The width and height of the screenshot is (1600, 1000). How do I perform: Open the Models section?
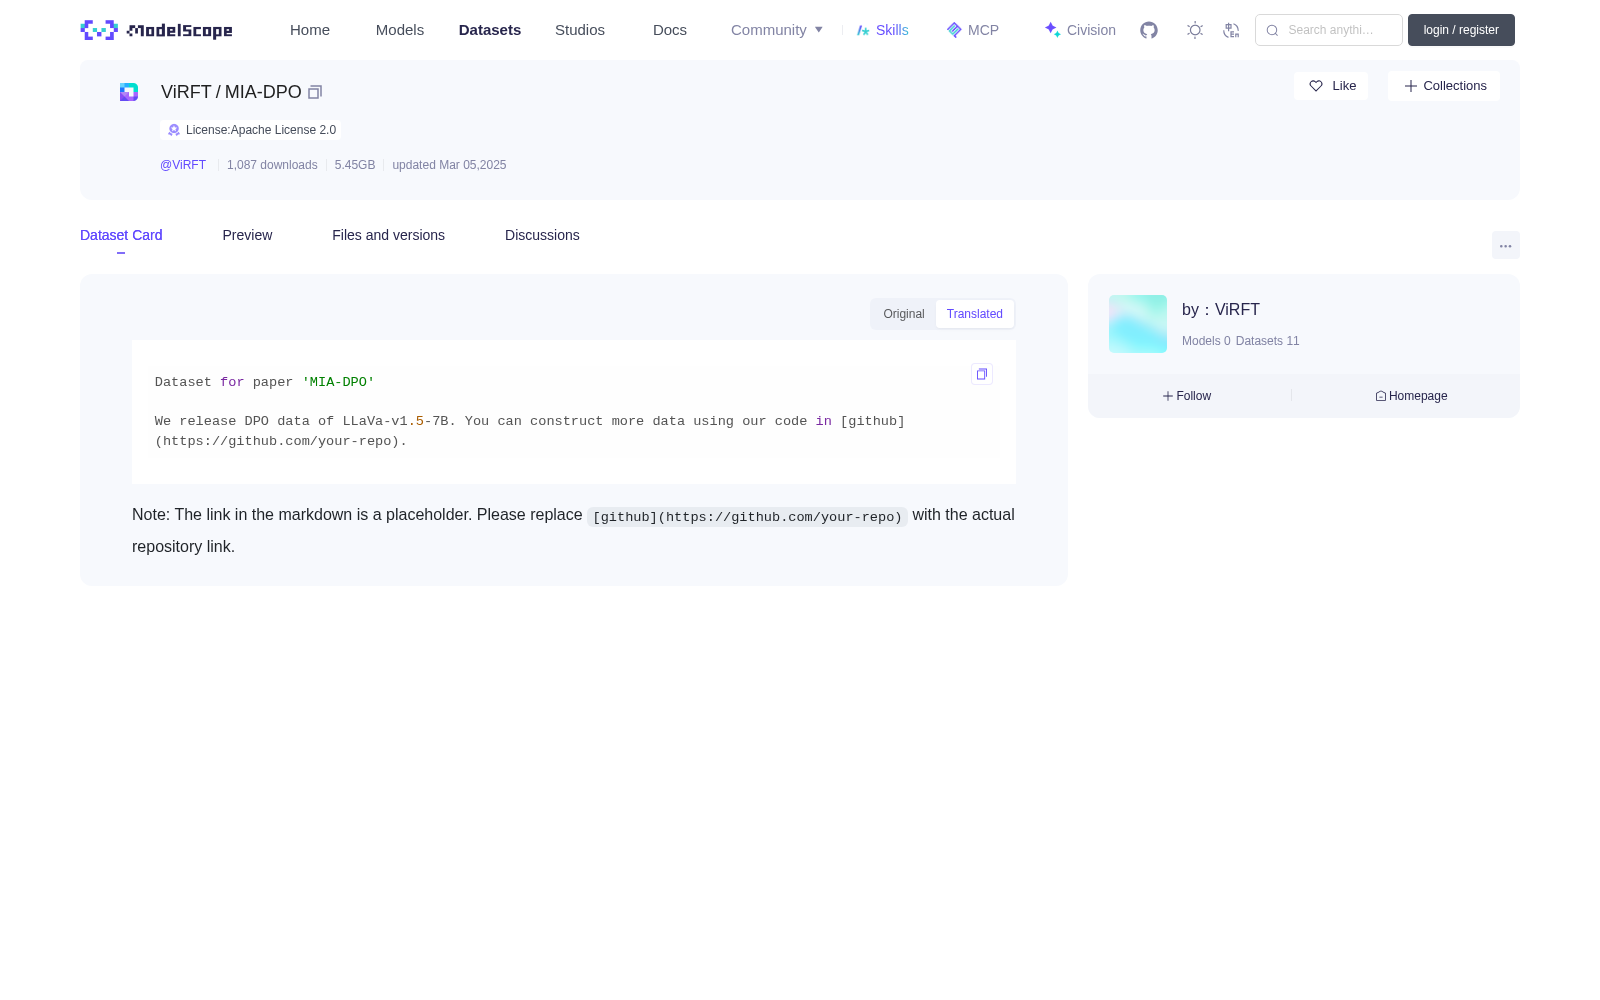point(400,30)
